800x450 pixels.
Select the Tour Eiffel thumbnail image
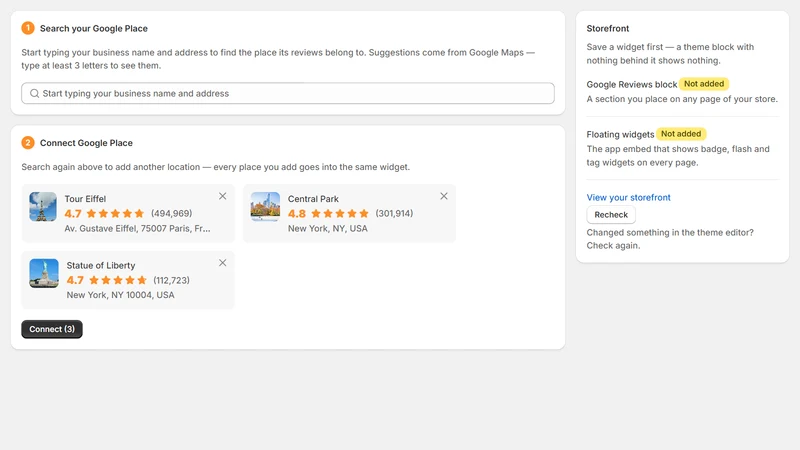click(x=43, y=207)
